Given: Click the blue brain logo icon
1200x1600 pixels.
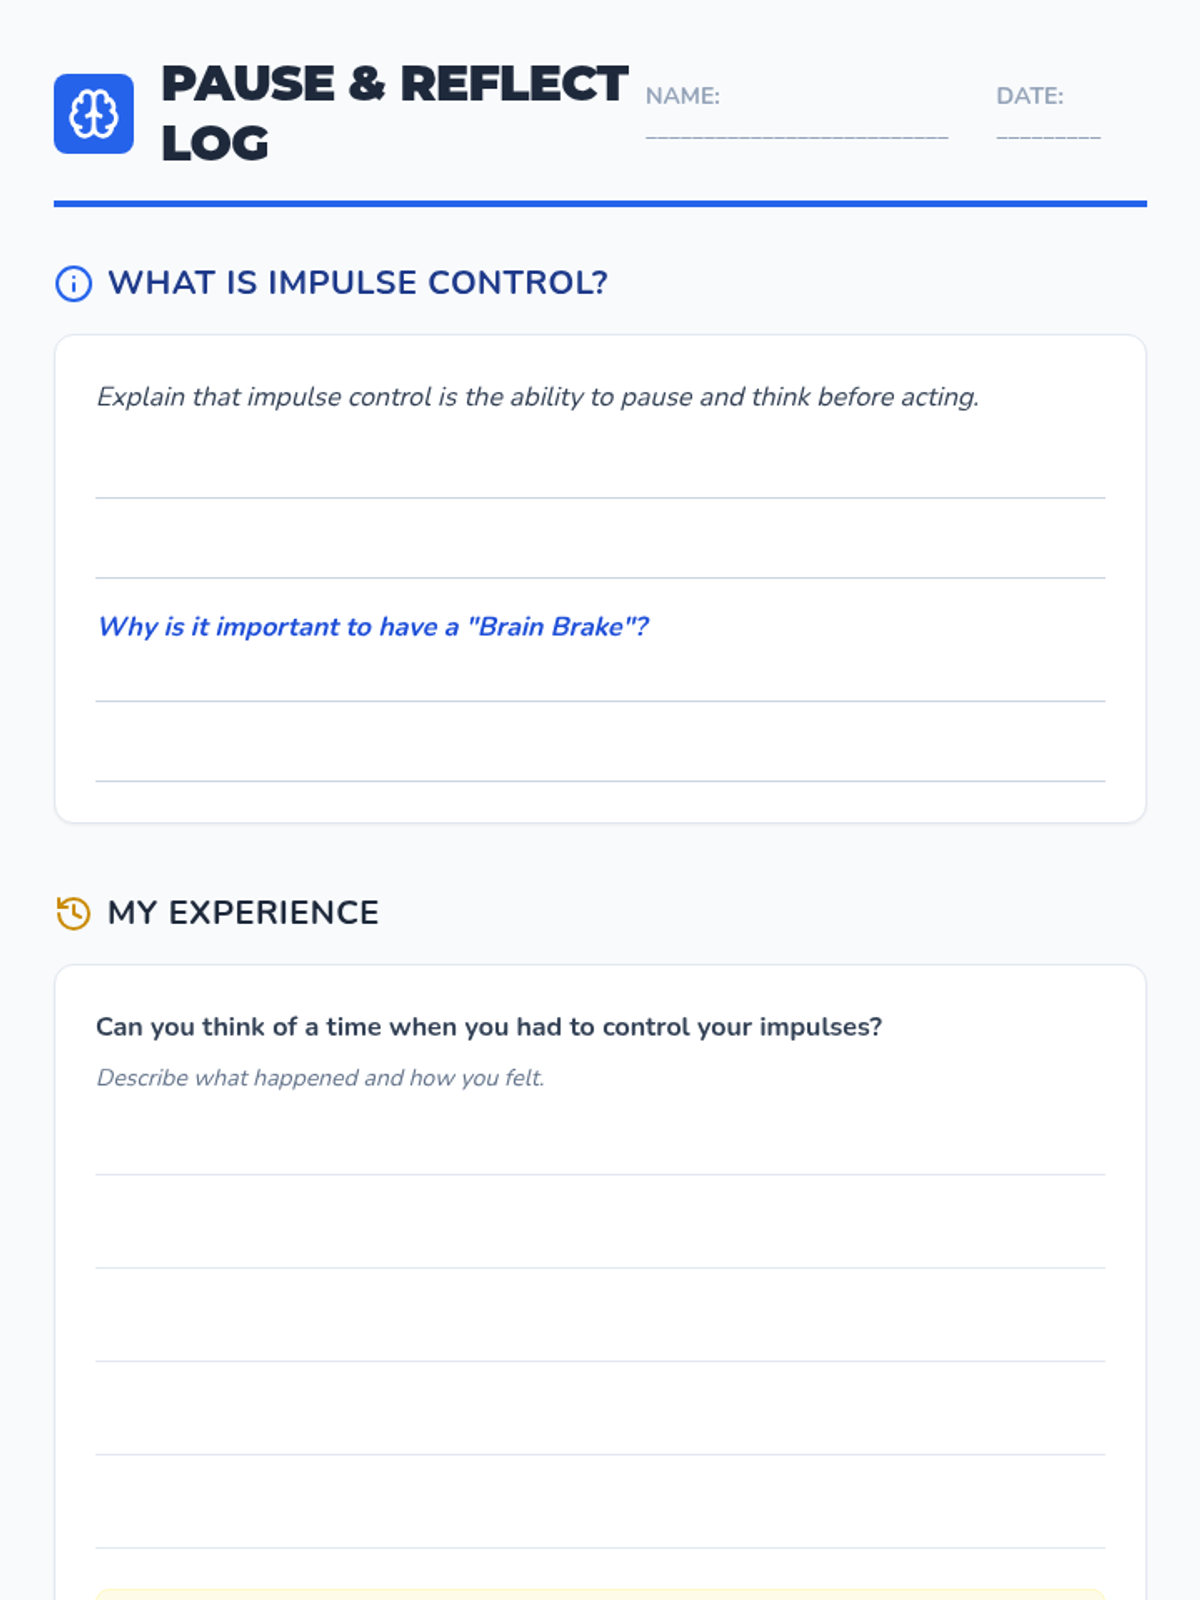Looking at the screenshot, I should [x=94, y=114].
